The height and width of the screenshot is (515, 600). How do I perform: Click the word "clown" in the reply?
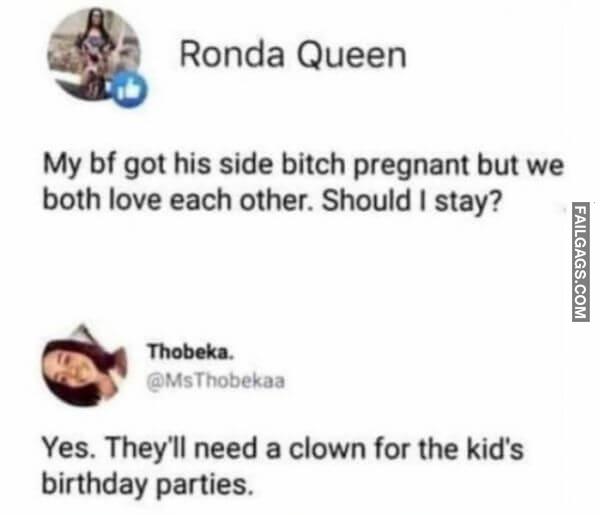[327, 448]
